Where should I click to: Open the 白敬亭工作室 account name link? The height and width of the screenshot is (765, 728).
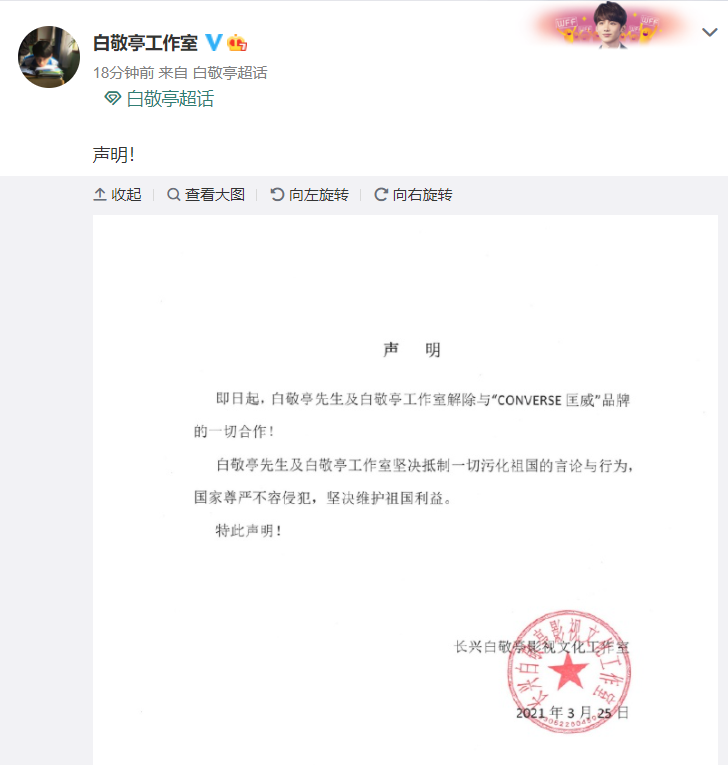pos(145,43)
